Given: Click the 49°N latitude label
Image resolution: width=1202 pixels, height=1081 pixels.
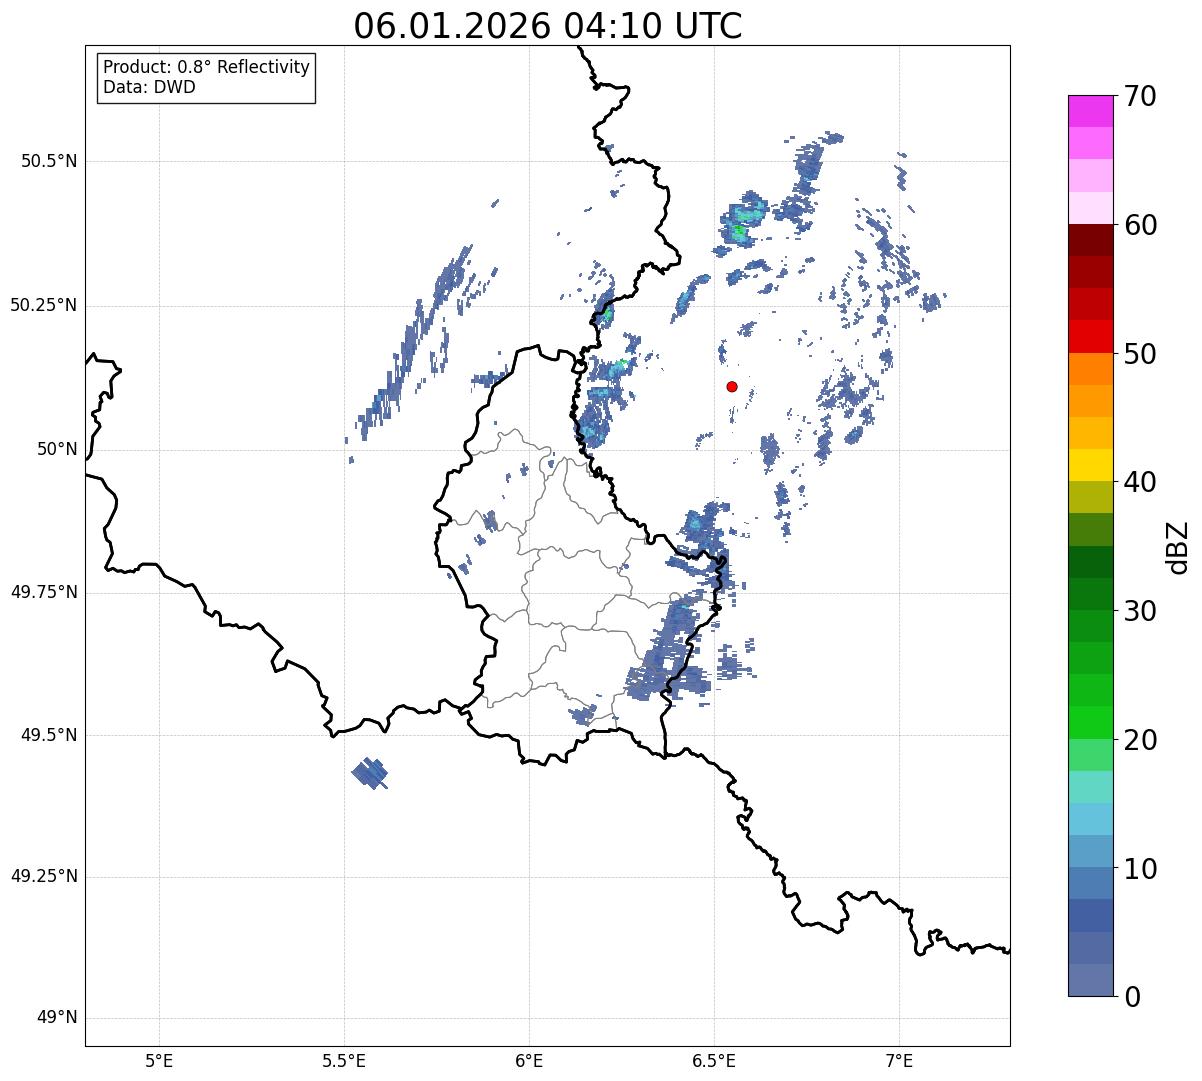Looking at the screenshot, I should 57,1018.
